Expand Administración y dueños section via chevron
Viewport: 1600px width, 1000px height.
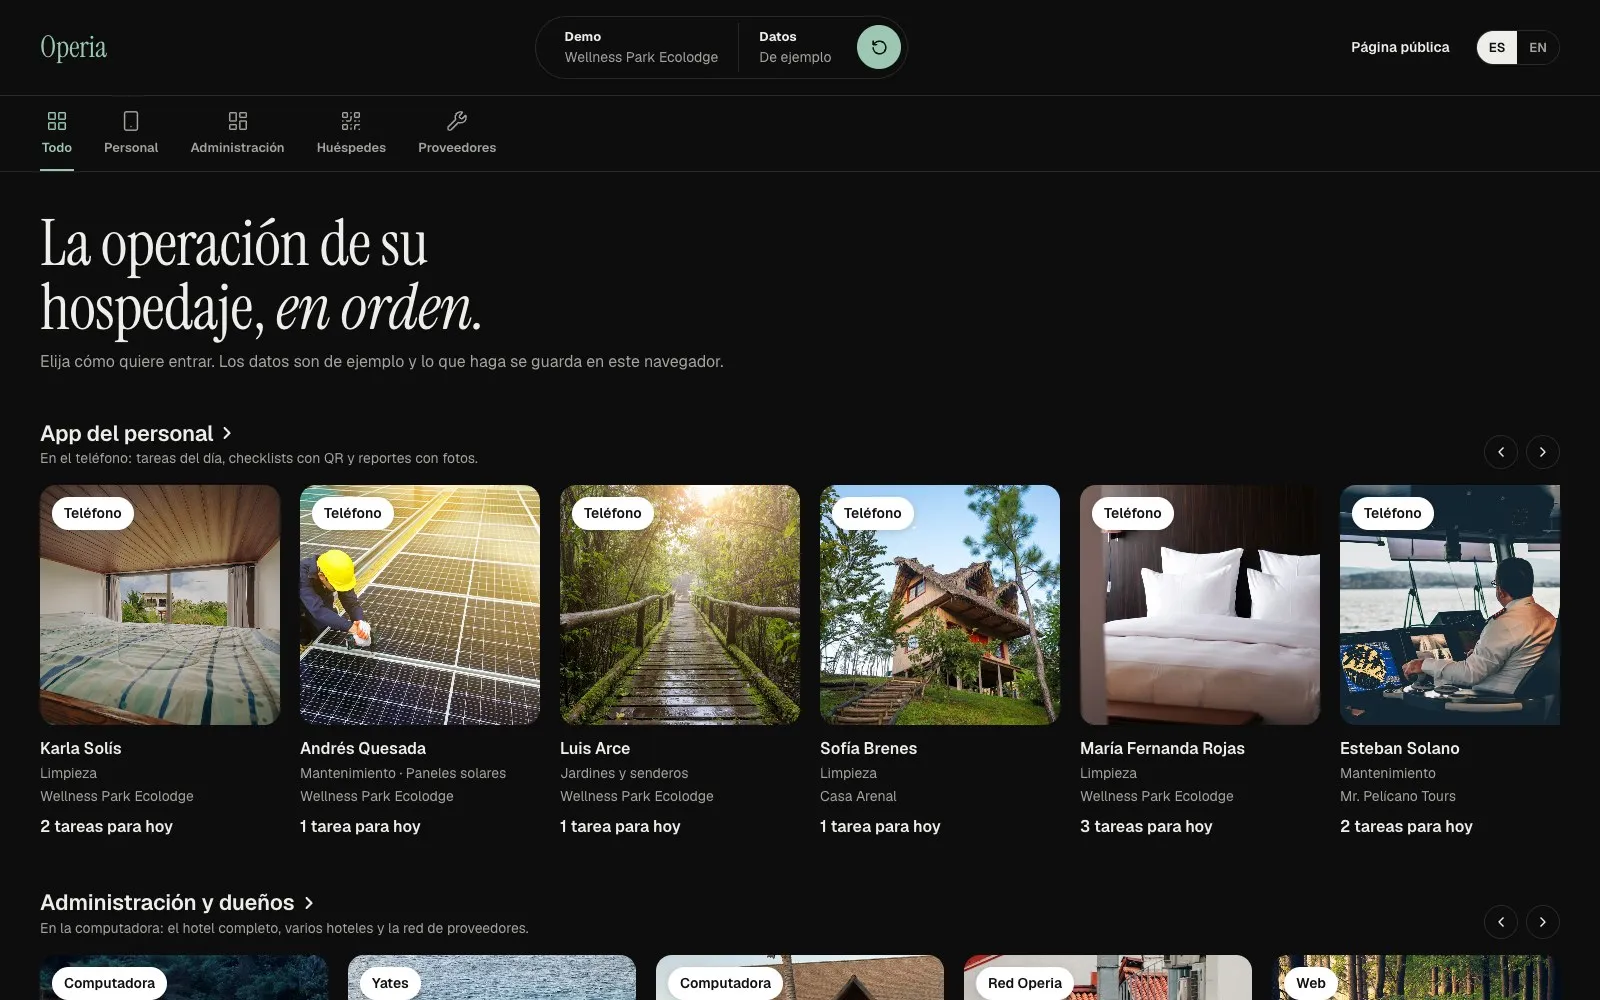pos(308,903)
